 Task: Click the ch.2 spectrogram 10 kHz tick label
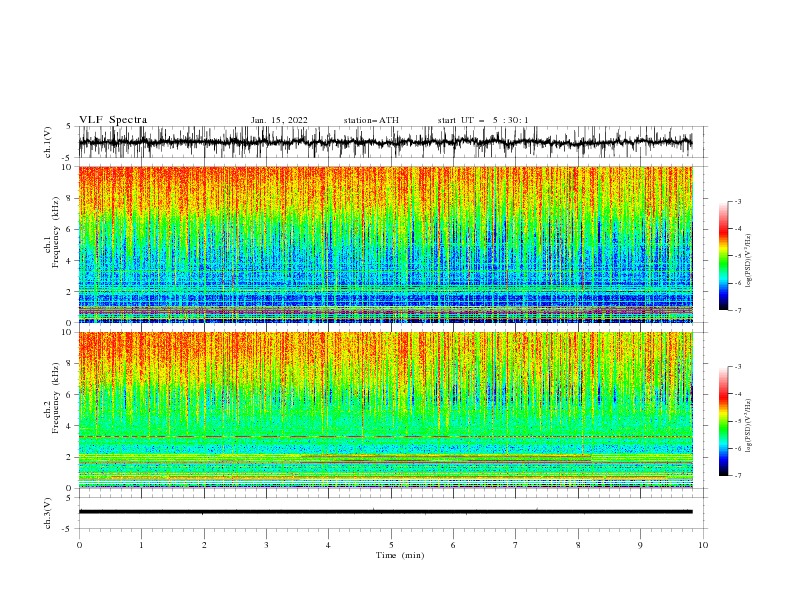(x=66, y=332)
